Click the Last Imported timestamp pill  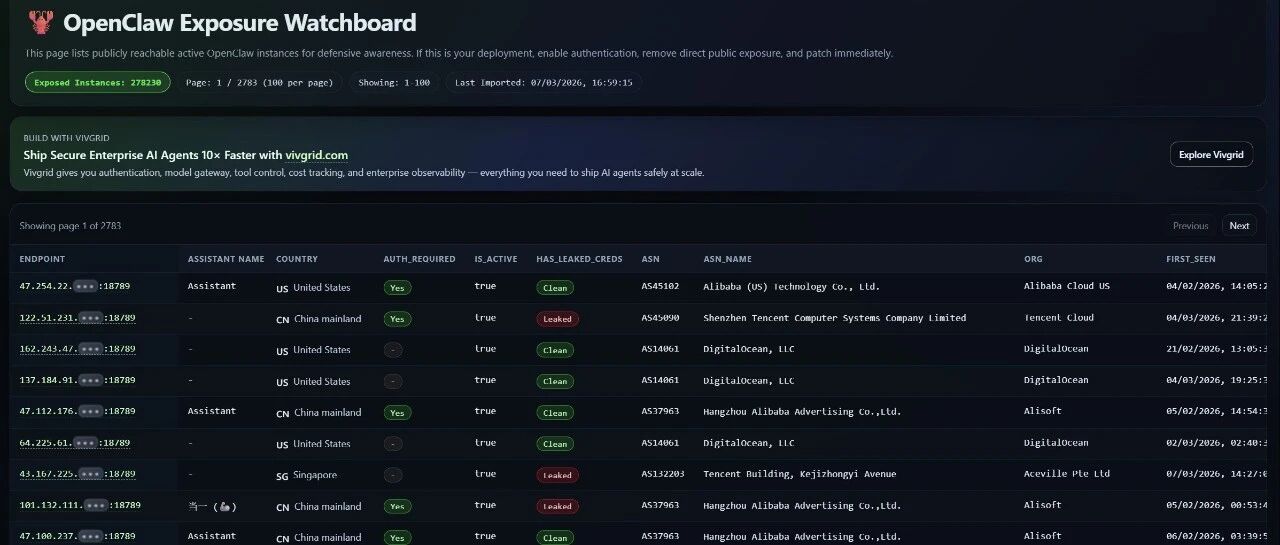544,82
